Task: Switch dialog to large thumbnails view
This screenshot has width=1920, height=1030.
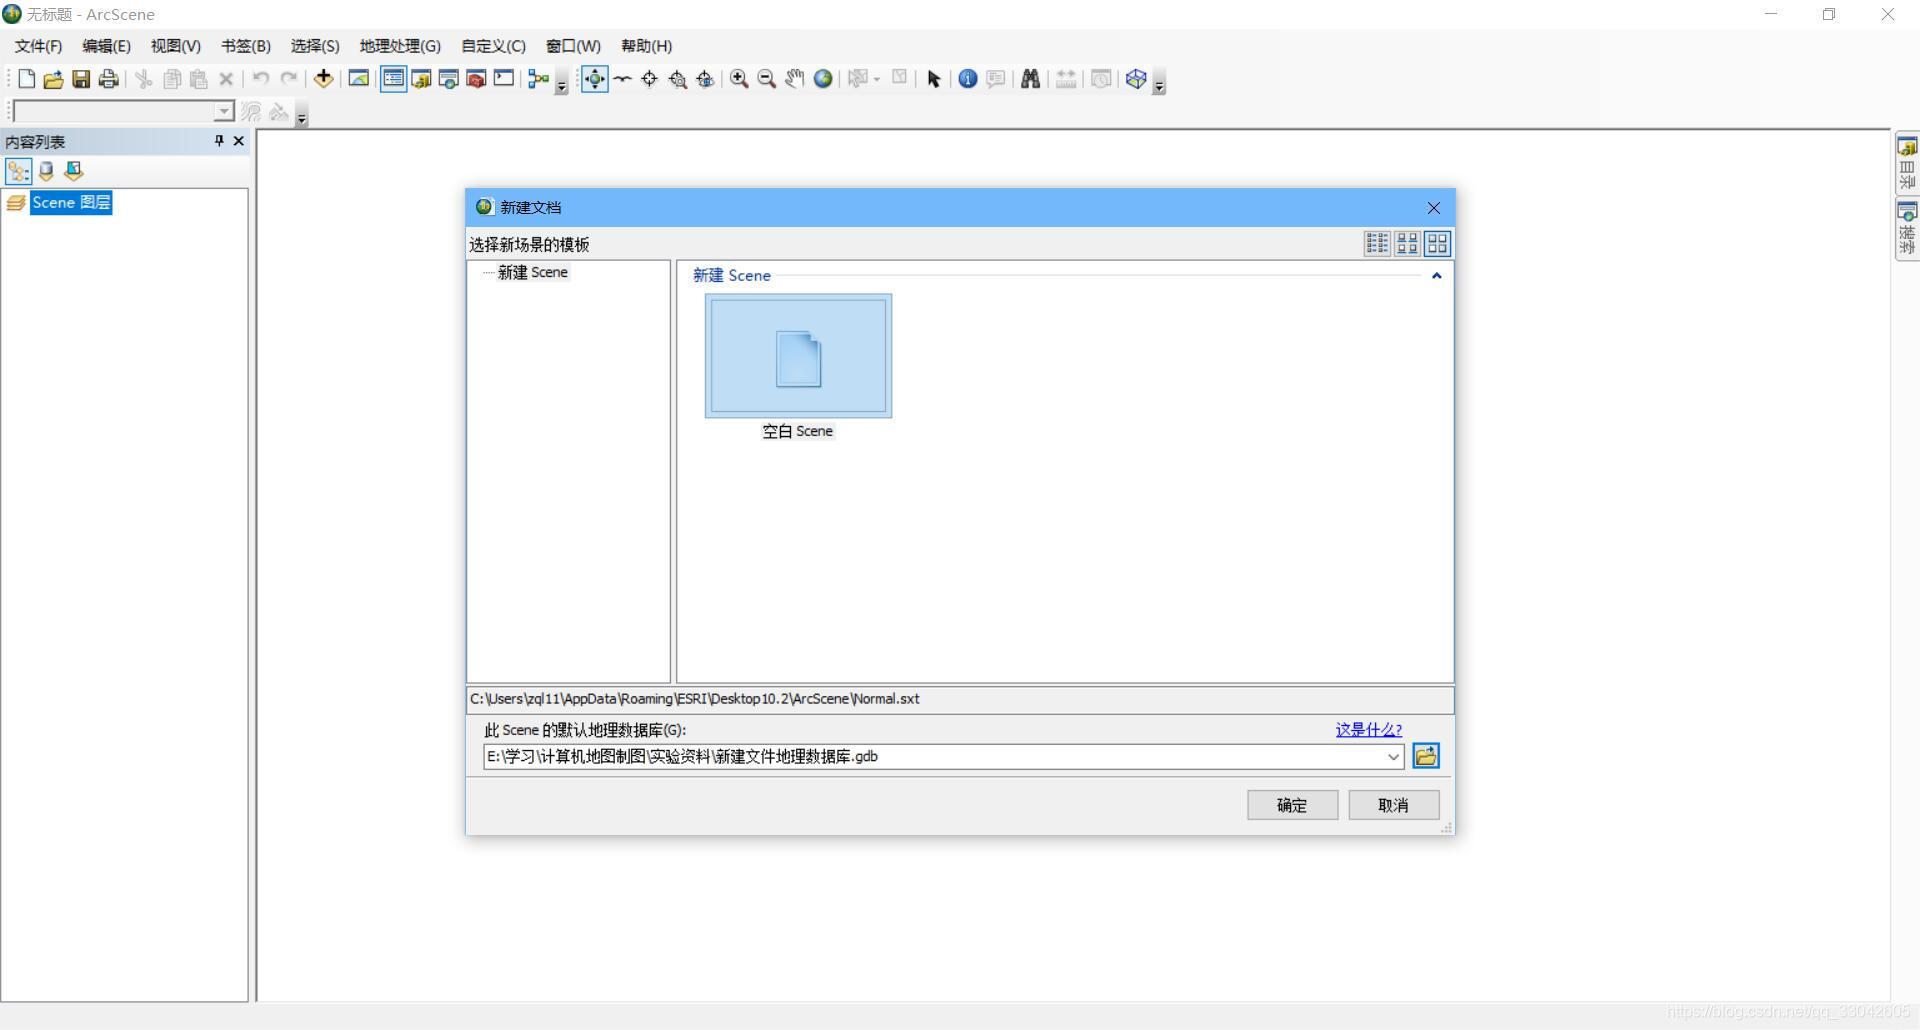Action: (1437, 243)
